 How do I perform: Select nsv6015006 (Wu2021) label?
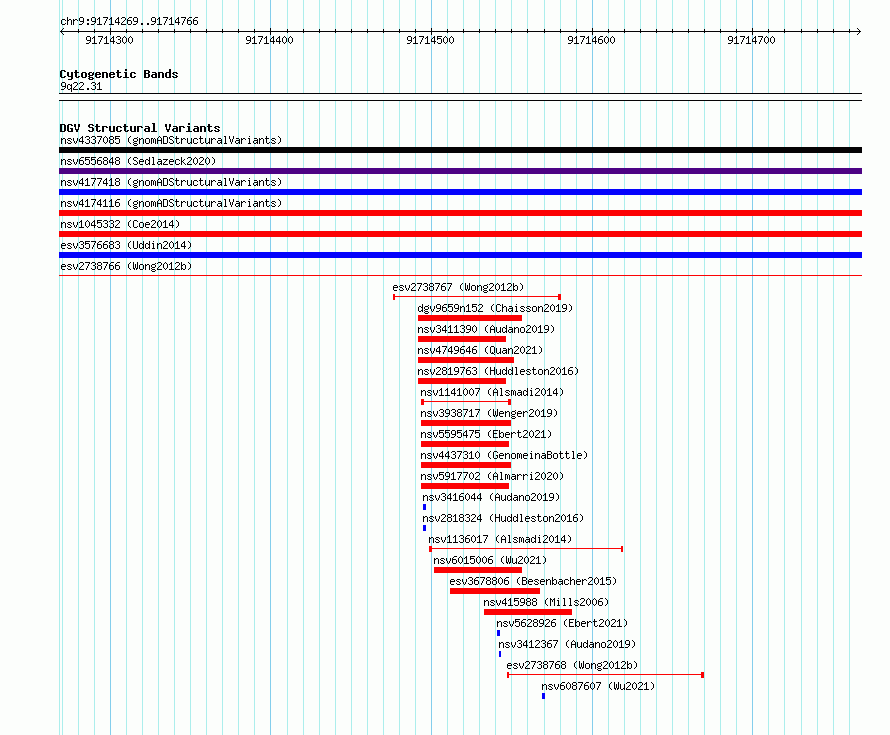490,560
